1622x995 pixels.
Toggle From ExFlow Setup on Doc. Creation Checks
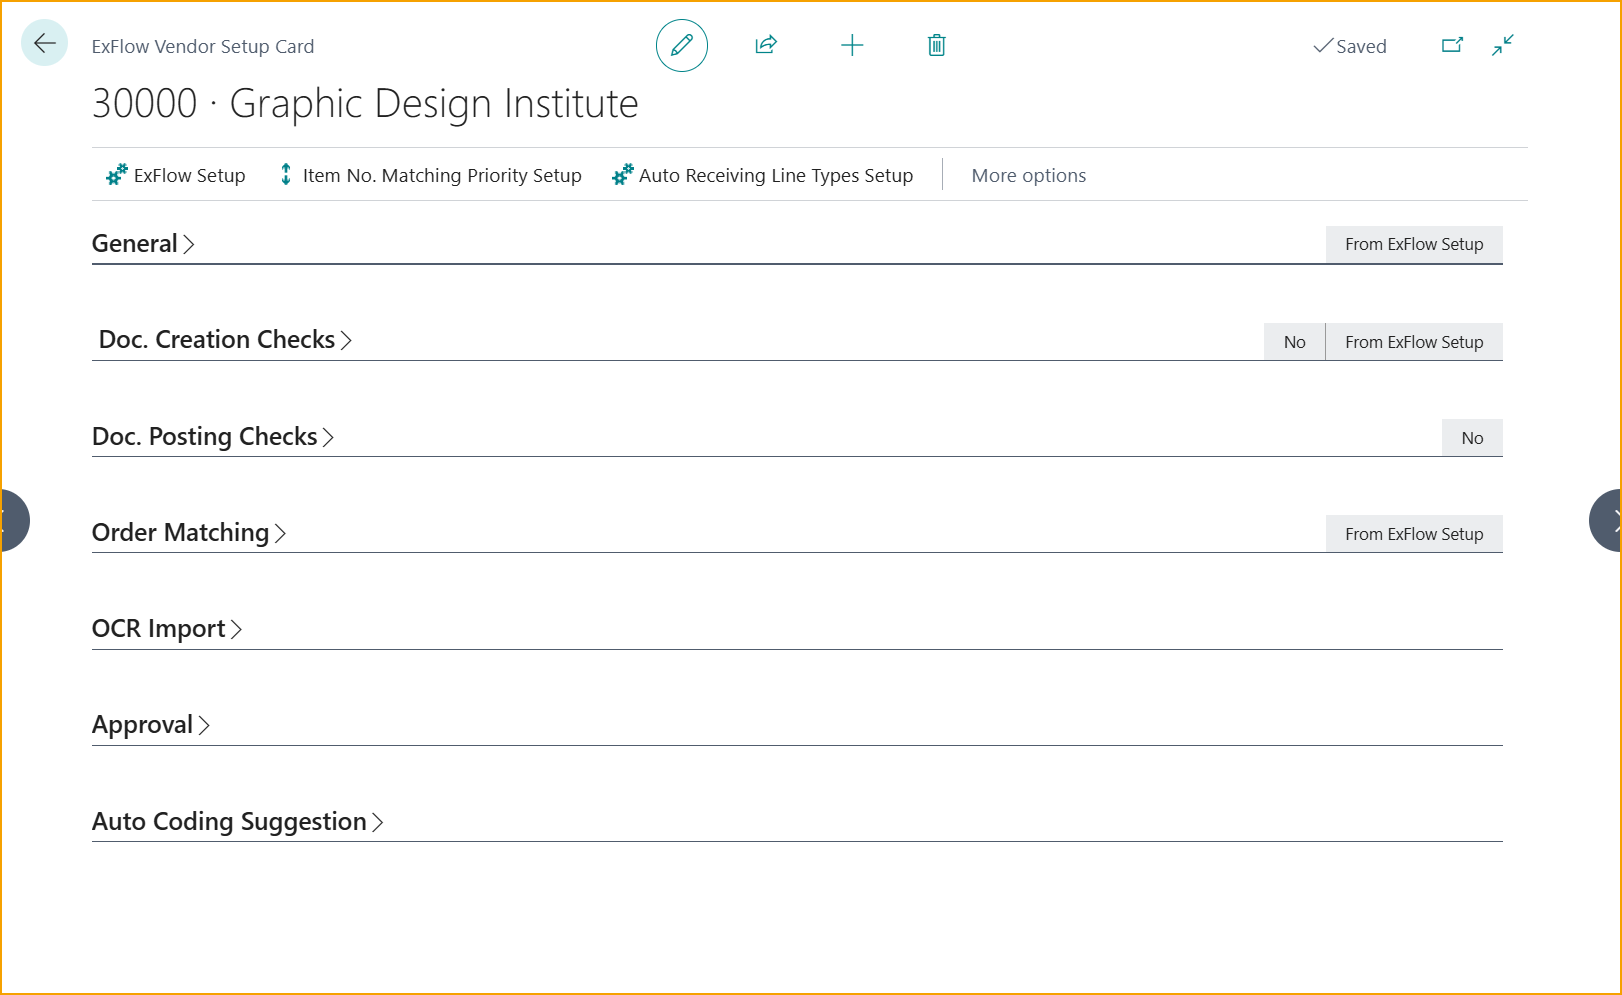(x=1414, y=341)
